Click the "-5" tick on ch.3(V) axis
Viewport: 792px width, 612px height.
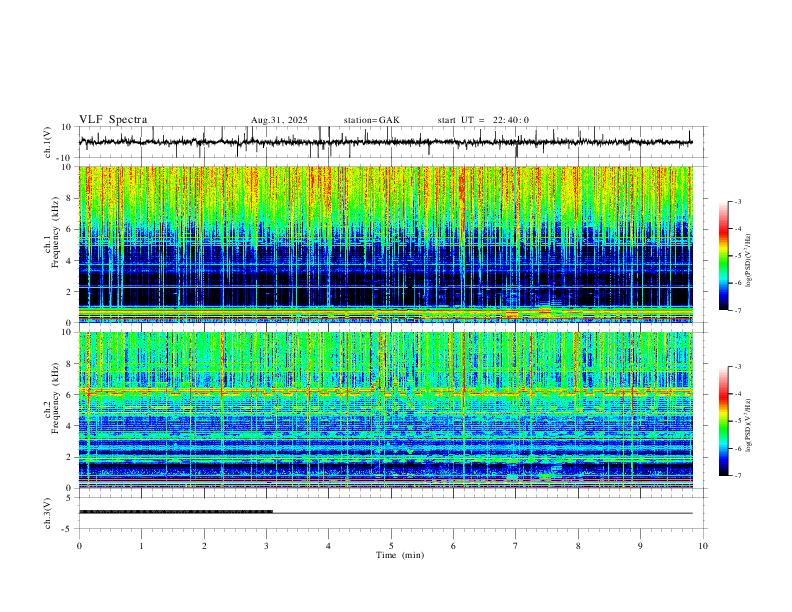point(68,529)
